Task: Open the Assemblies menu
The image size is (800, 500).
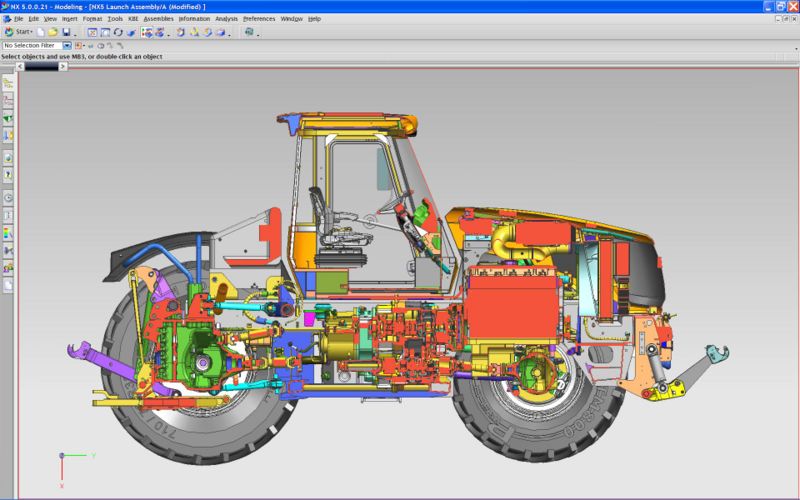Action: [157, 18]
